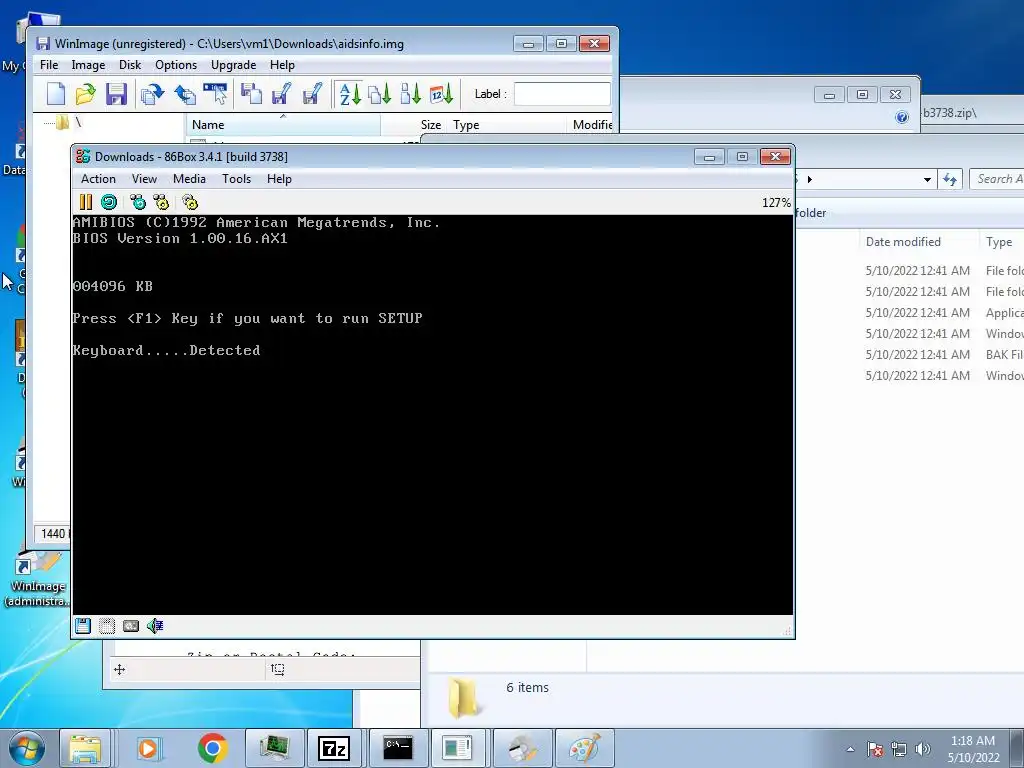Click the Explorer search box
Screen dimensions: 1024x768
pyautogui.click(x=997, y=179)
